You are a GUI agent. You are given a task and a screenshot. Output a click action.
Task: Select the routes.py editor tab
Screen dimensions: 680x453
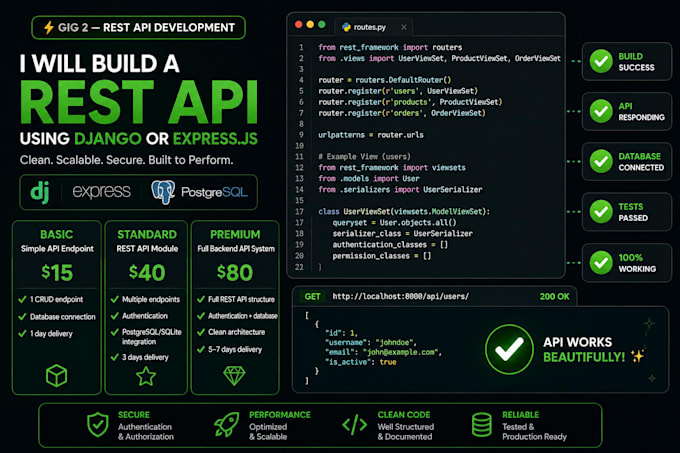(x=373, y=27)
